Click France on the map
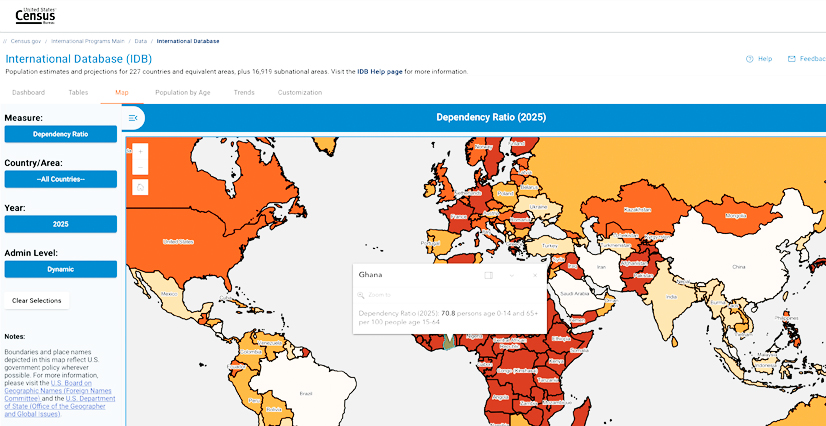The image size is (826, 426). [x=459, y=216]
